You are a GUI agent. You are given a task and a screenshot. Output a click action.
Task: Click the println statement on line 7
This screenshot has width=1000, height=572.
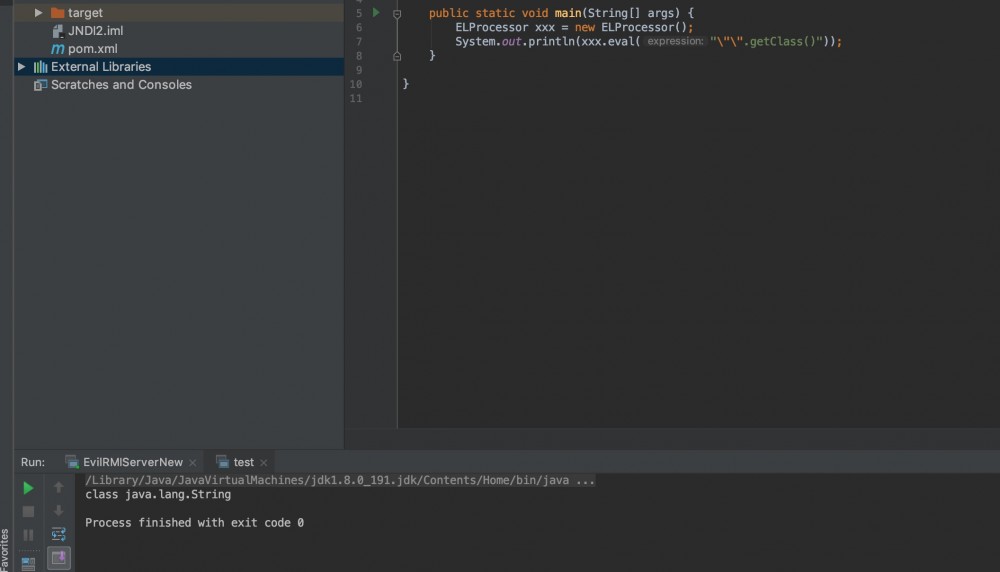point(648,41)
